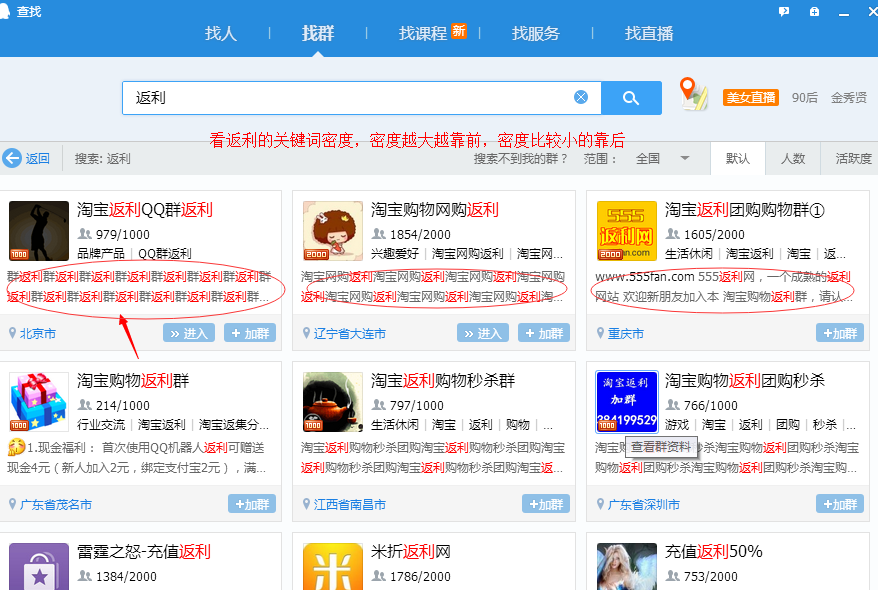This screenshot has height=590, width=878.
Task: Sort results by 人数
Action: click(793, 159)
